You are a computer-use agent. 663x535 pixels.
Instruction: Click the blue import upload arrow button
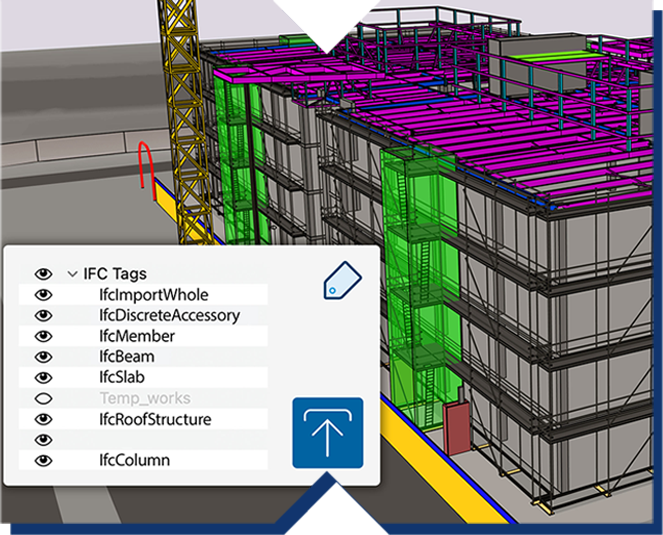(x=328, y=433)
